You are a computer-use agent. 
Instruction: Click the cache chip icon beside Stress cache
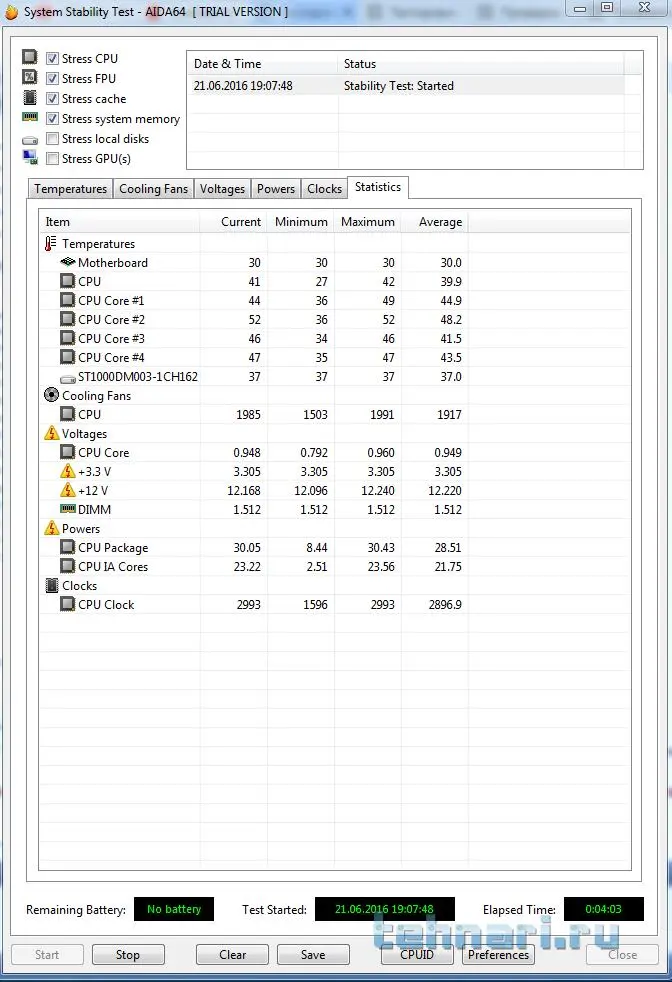point(29,98)
